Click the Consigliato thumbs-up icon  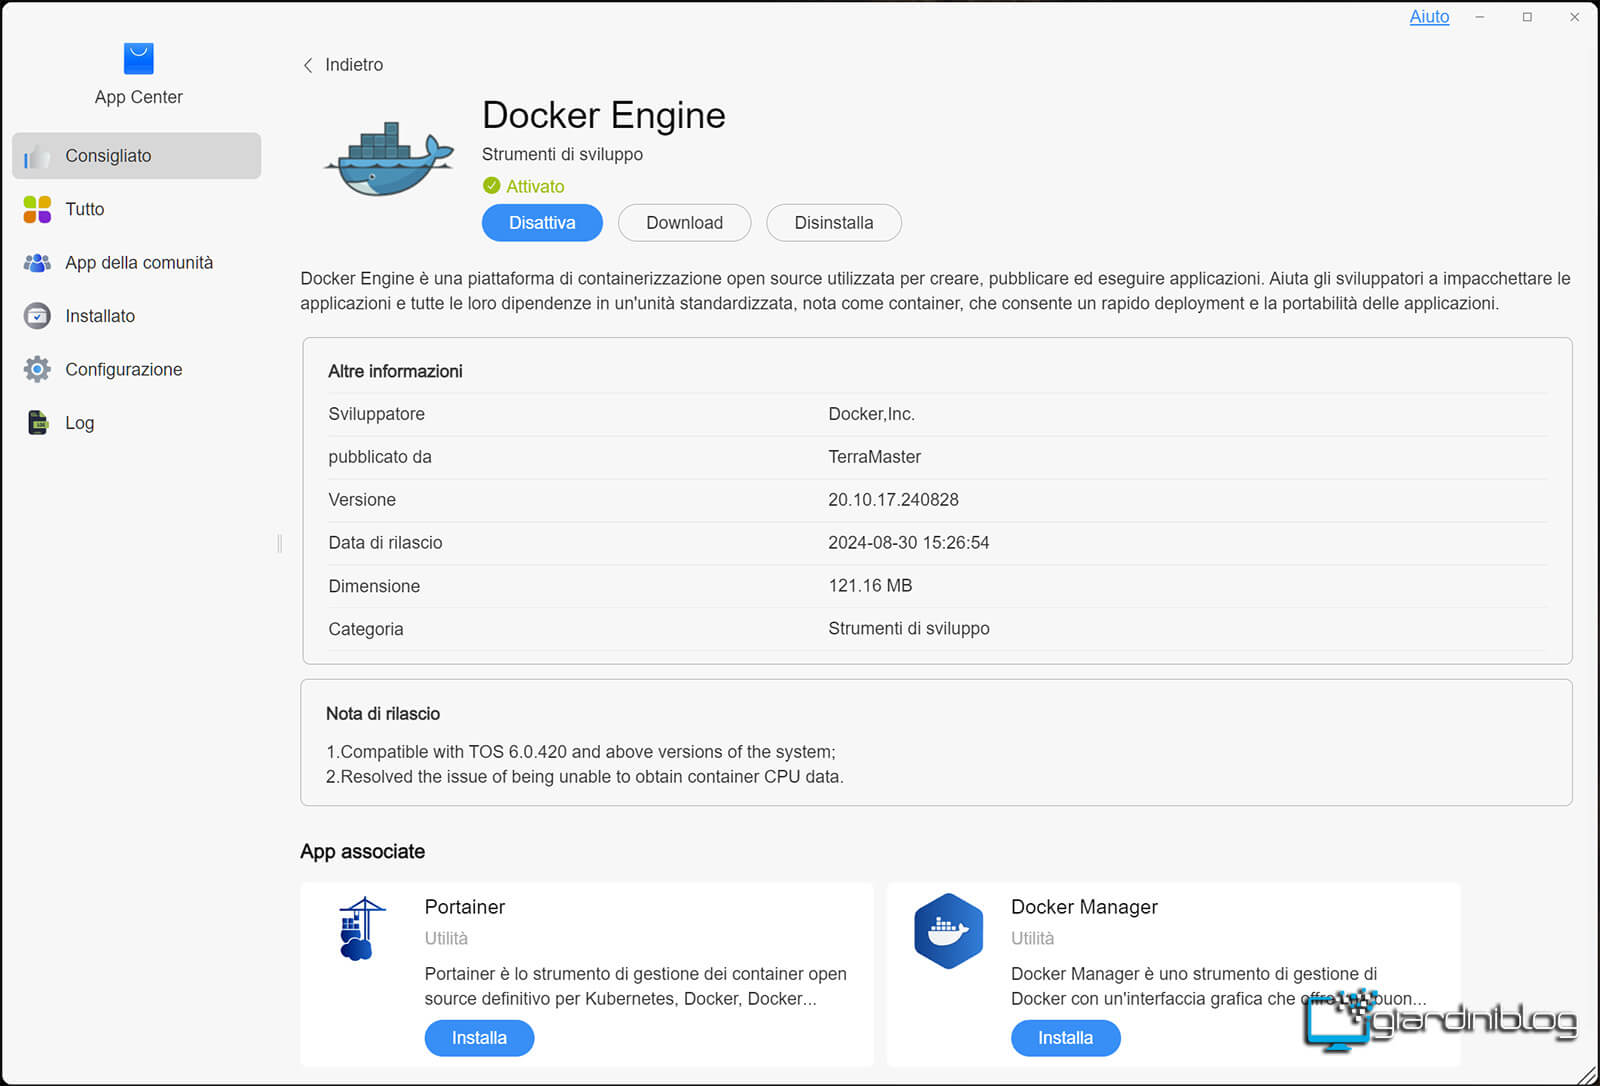click(x=37, y=156)
